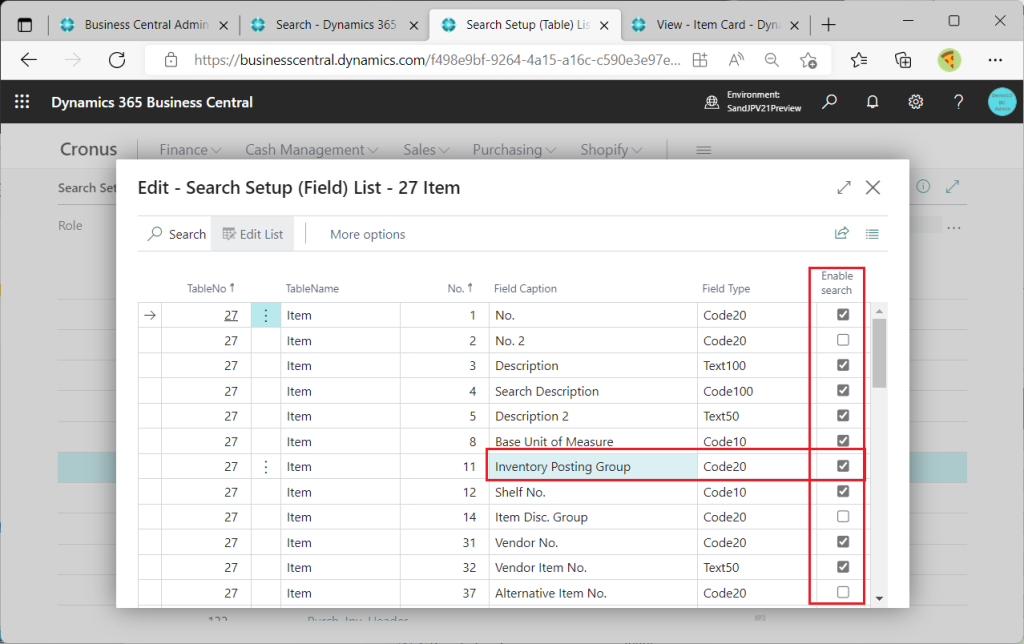Click the magnifier search icon in header
This screenshot has width=1024, height=644.
point(829,102)
